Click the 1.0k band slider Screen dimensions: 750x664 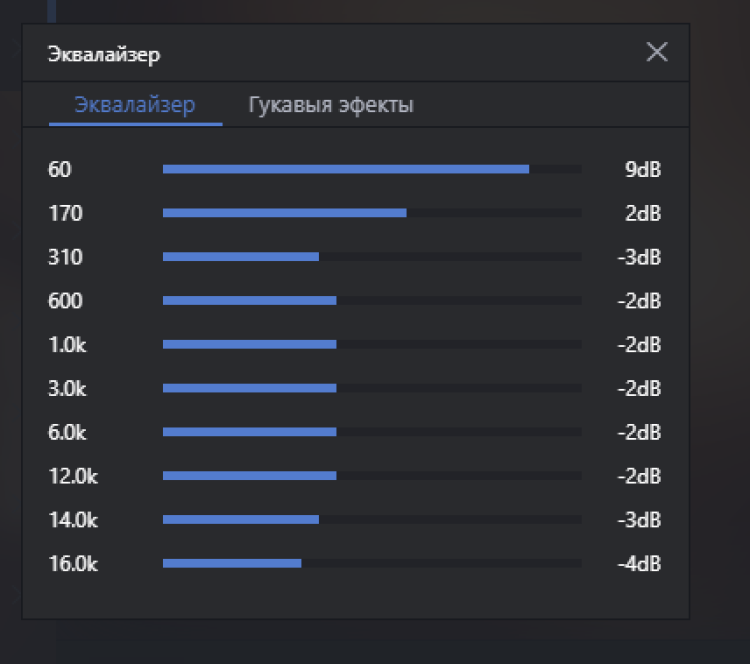pos(372,344)
